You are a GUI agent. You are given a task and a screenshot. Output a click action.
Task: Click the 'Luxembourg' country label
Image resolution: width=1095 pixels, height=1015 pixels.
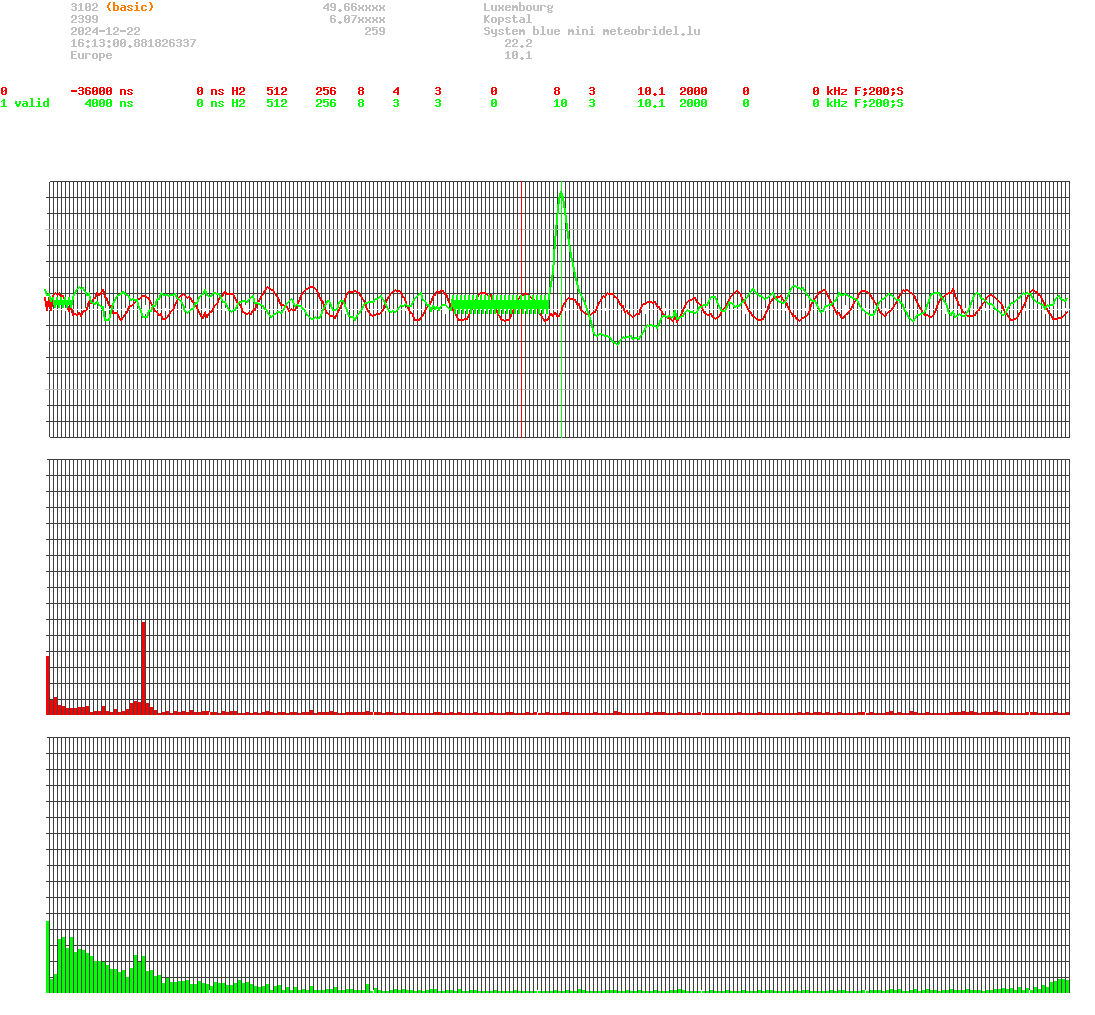[x=518, y=7]
